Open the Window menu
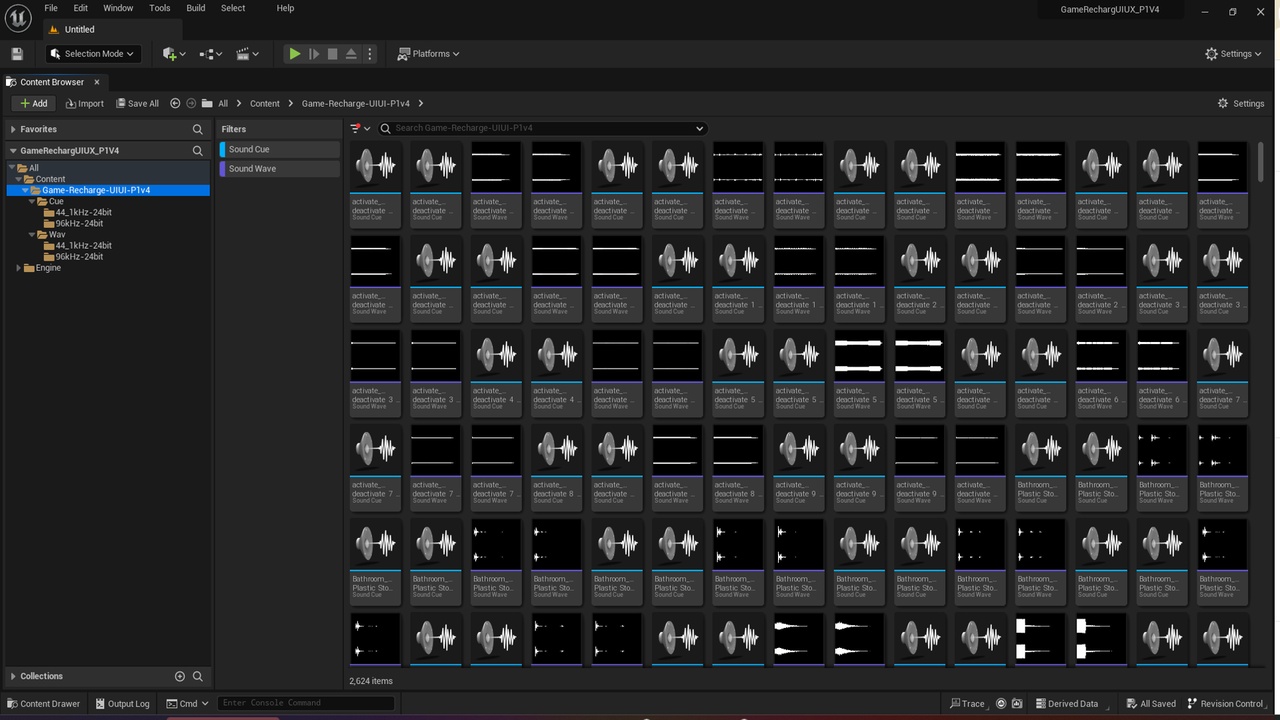Image resolution: width=1280 pixels, height=720 pixels. tap(118, 8)
